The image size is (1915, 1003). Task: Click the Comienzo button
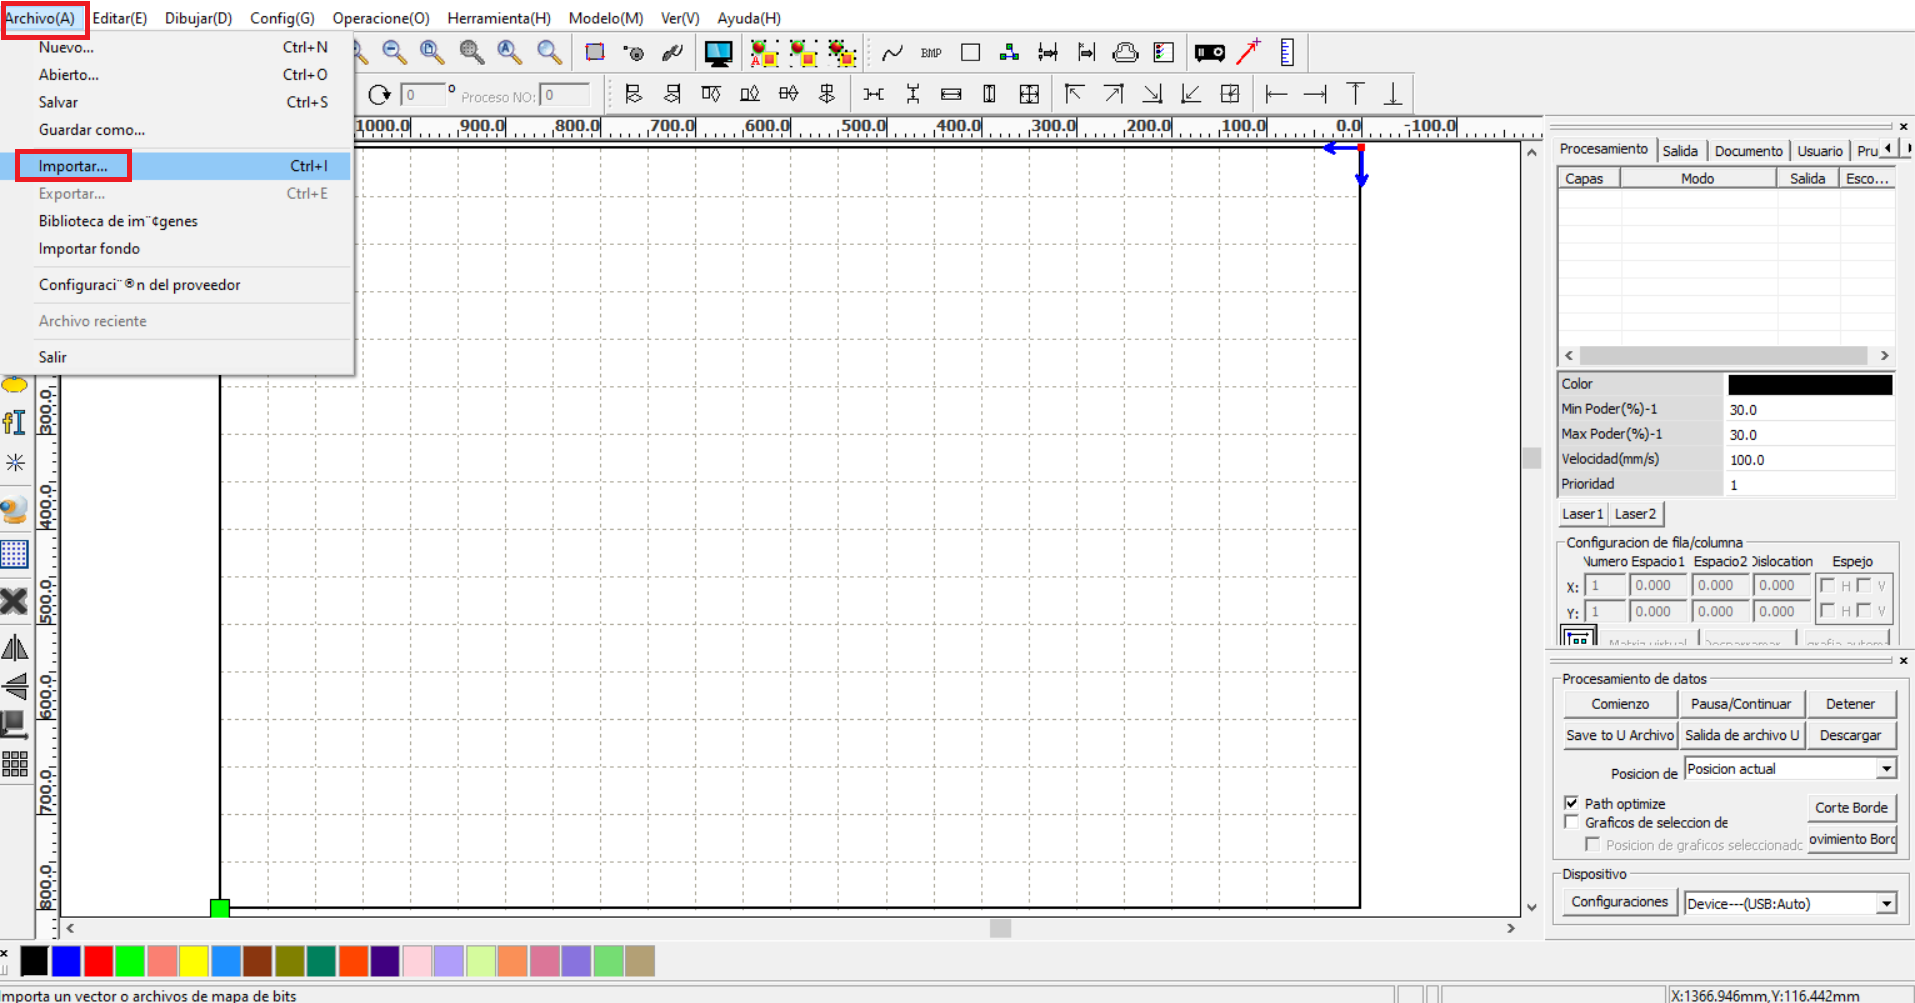pos(1620,704)
